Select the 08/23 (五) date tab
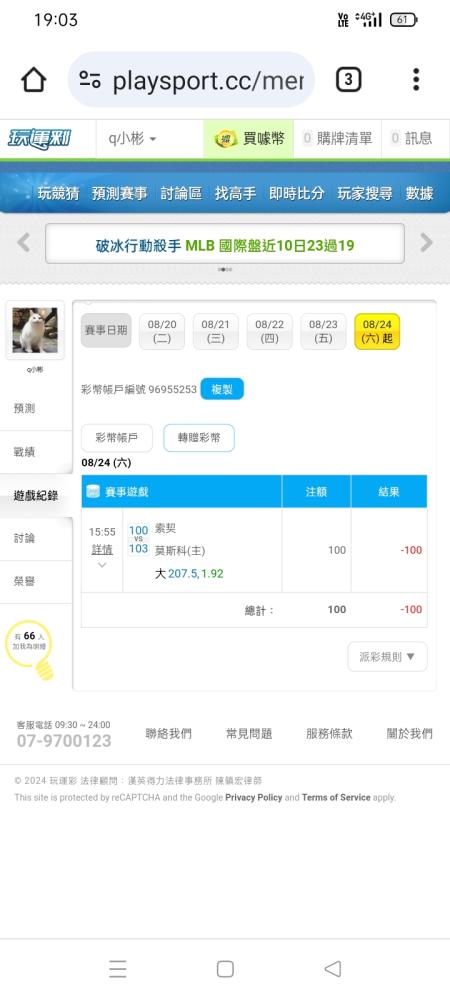The height and width of the screenshot is (1000, 450). click(323, 332)
